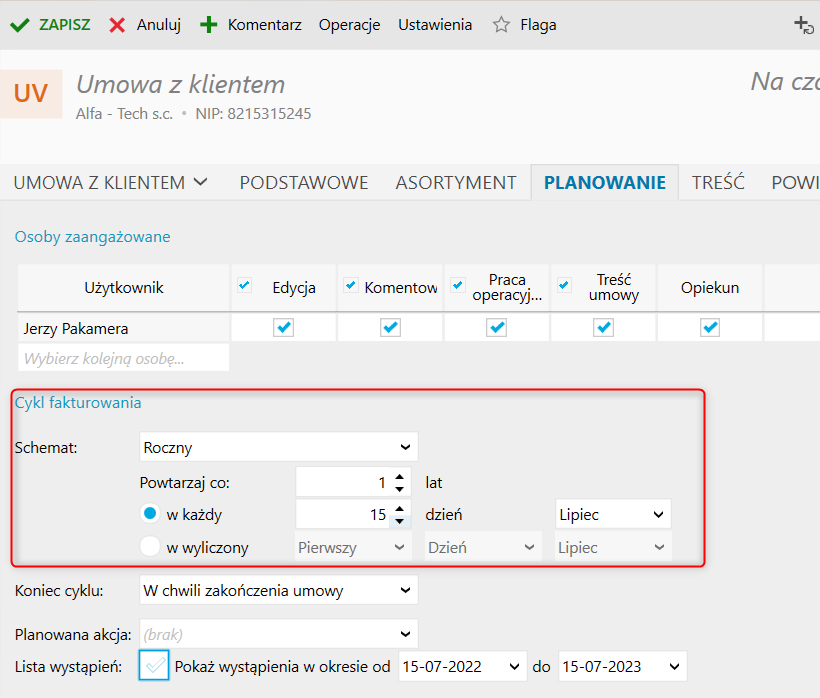
Task: Select the 'w każdy' radio button
Action: point(150,514)
